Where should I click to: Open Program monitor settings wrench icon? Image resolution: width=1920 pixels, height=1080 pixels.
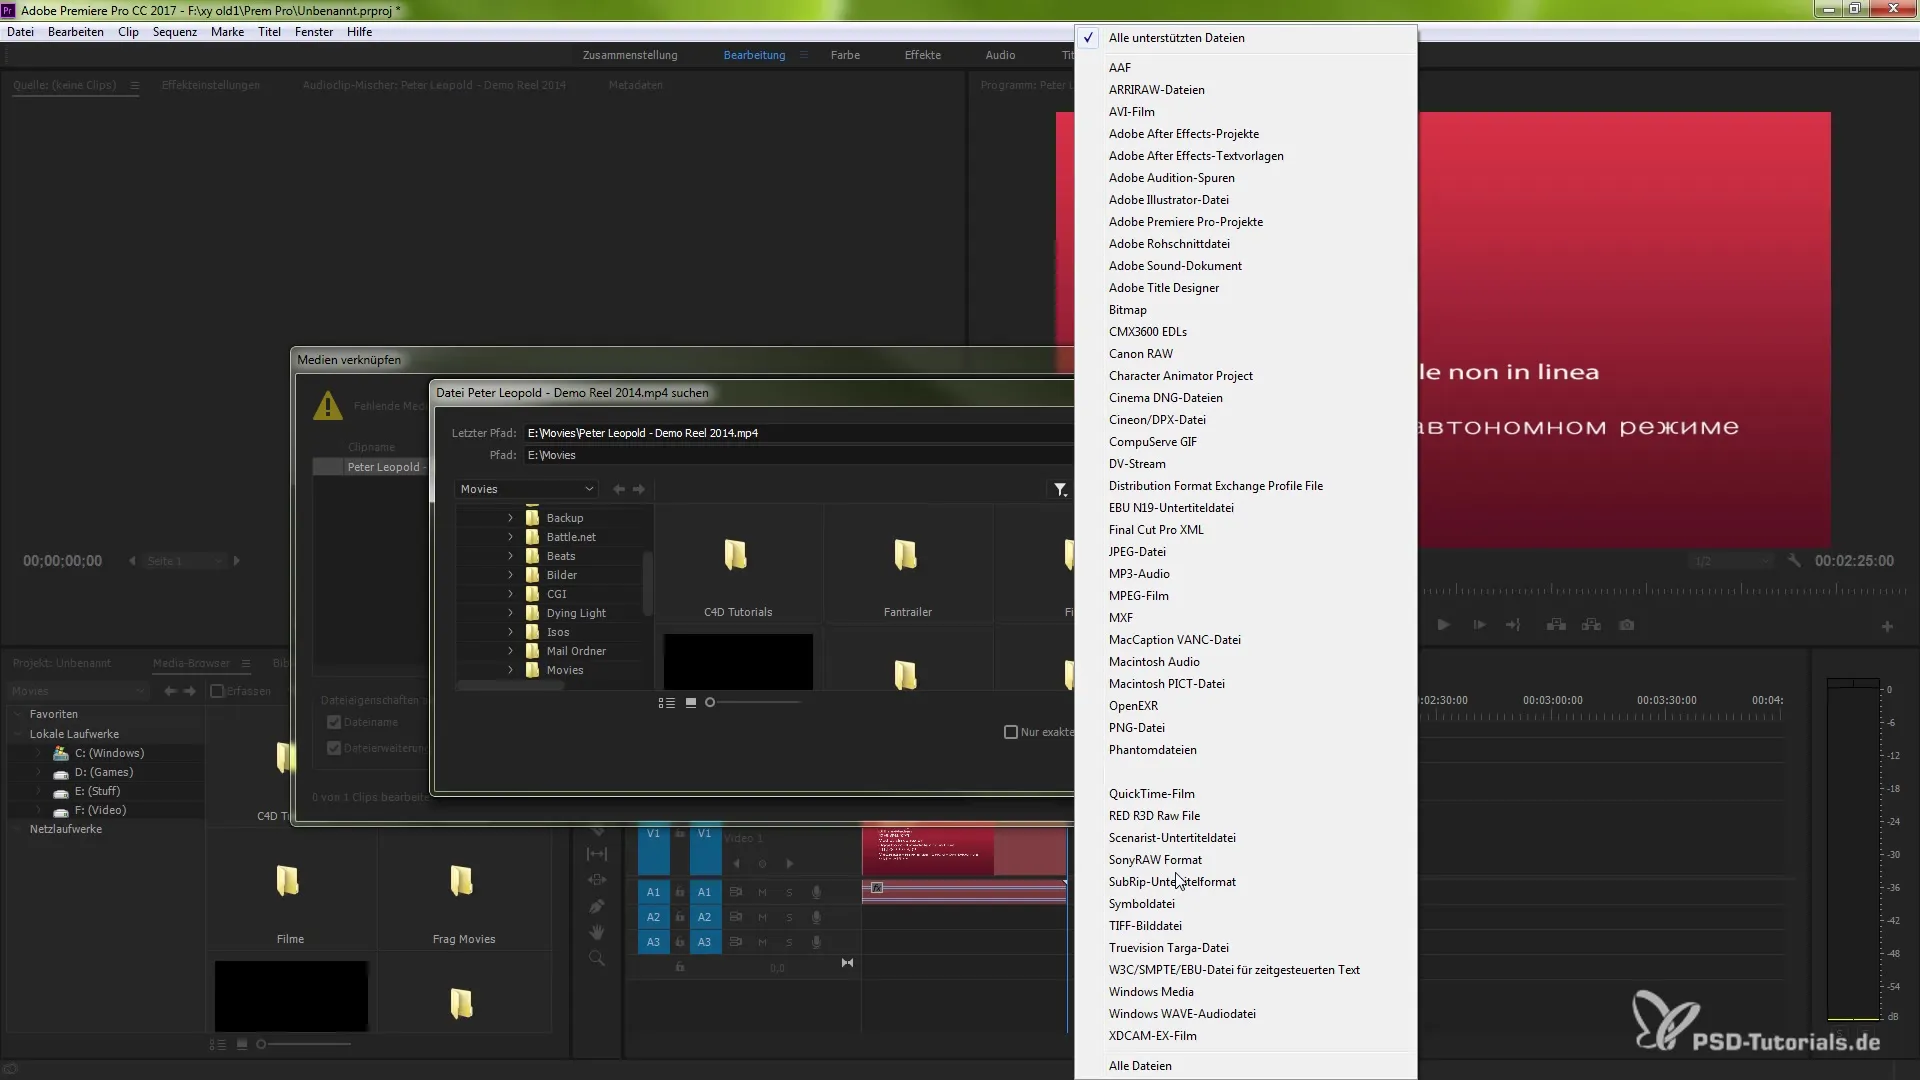pyautogui.click(x=1794, y=561)
